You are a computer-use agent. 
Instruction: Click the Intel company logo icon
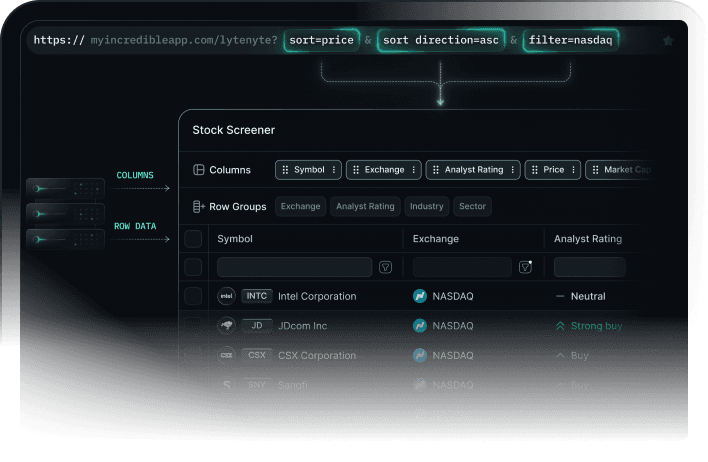[226, 296]
